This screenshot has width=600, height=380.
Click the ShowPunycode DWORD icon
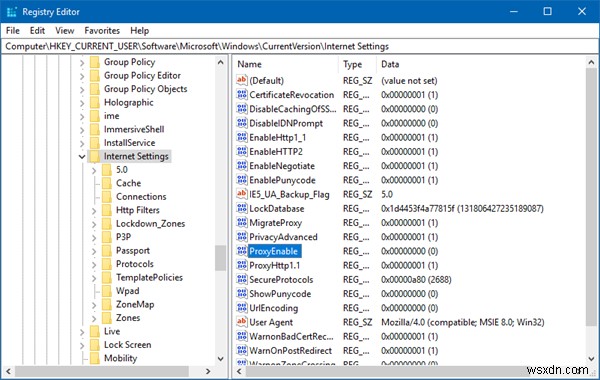pos(241,294)
